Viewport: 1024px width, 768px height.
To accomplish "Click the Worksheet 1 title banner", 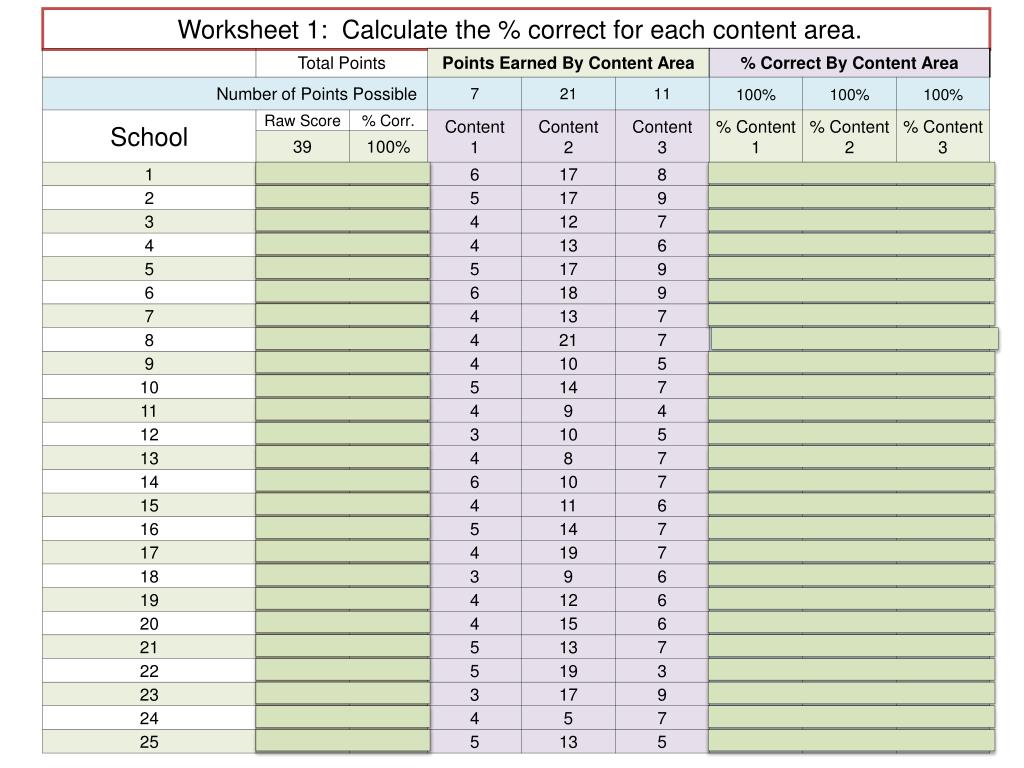I will (x=517, y=30).
